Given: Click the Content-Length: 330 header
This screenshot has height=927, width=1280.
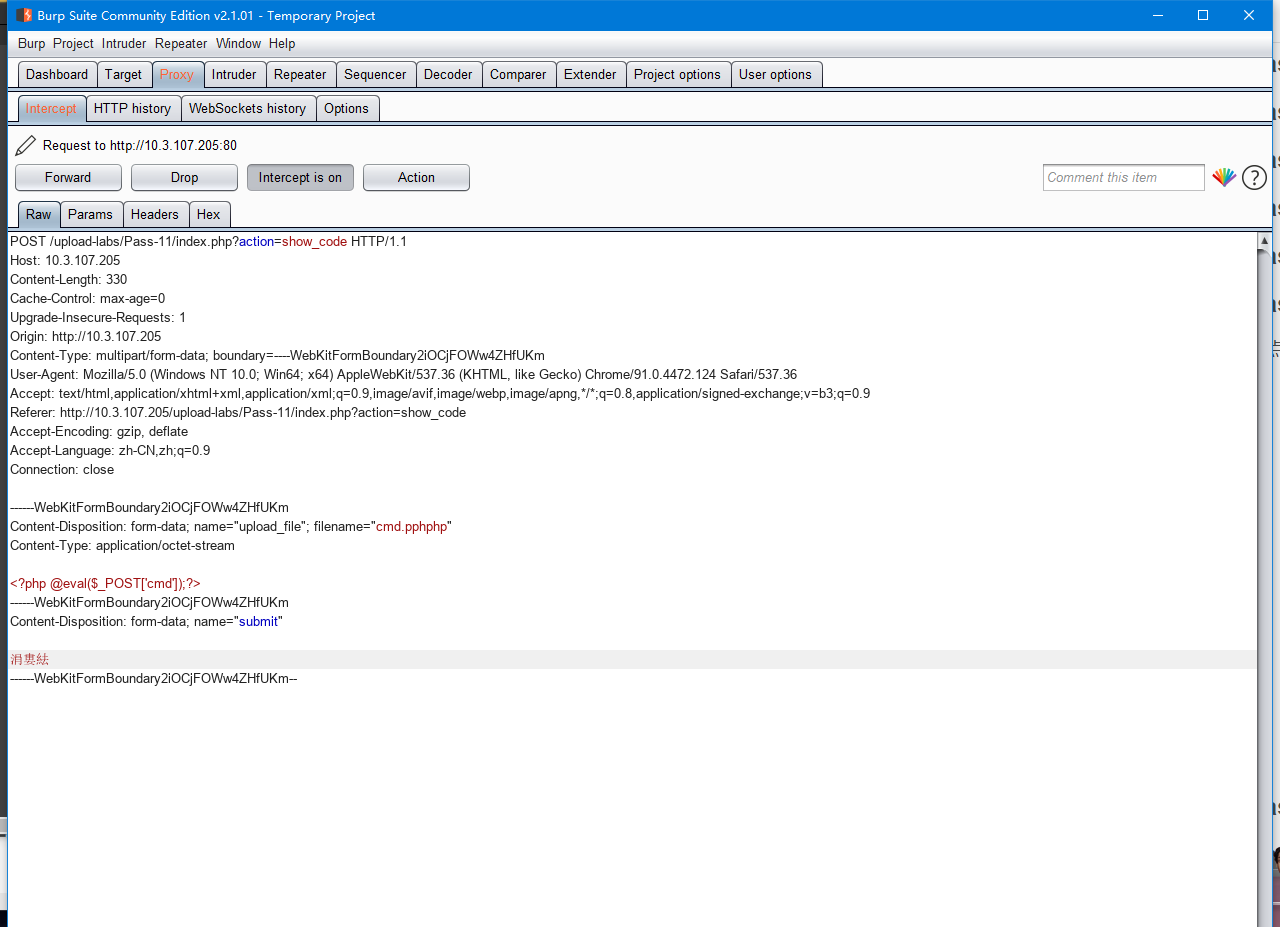Looking at the screenshot, I should click(69, 280).
